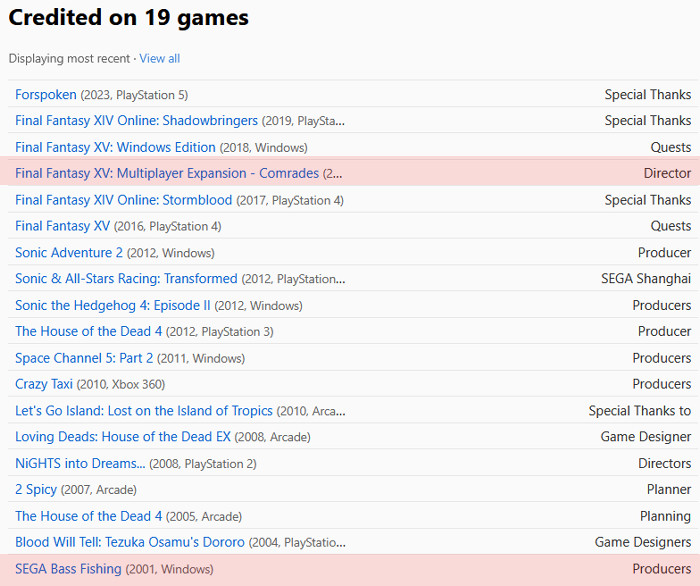Open the 2 Spicy arcade game link
Viewport: 700px width, 586px height.
point(36,489)
